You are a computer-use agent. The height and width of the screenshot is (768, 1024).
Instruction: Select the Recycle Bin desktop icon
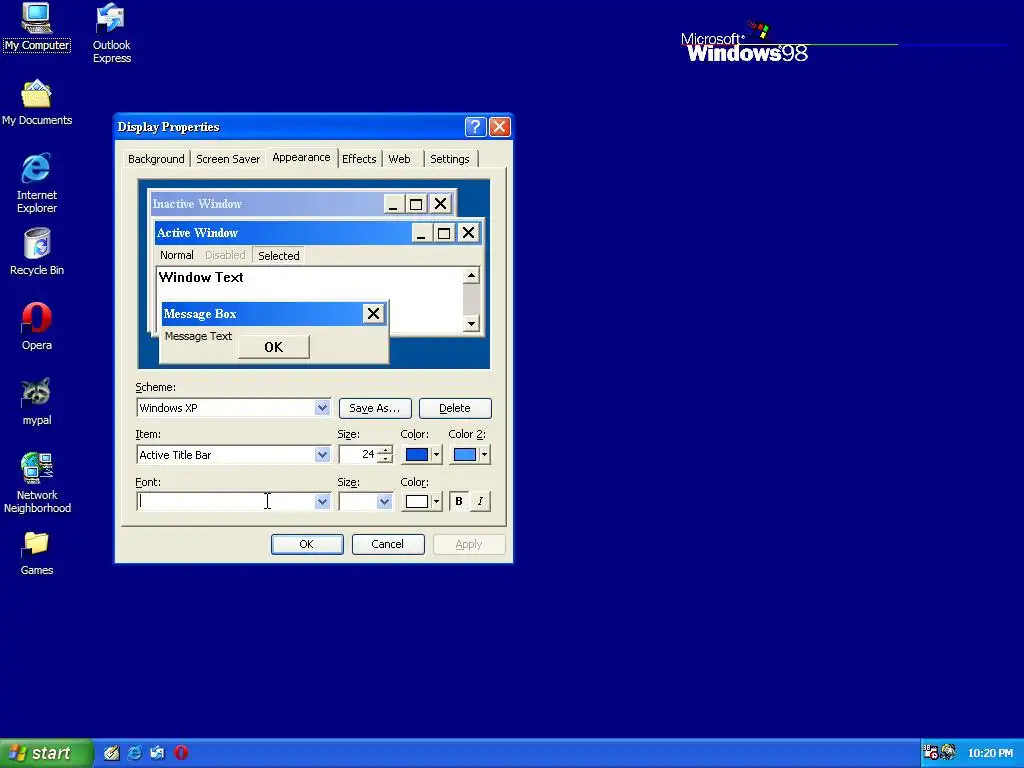[x=37, y=251]
